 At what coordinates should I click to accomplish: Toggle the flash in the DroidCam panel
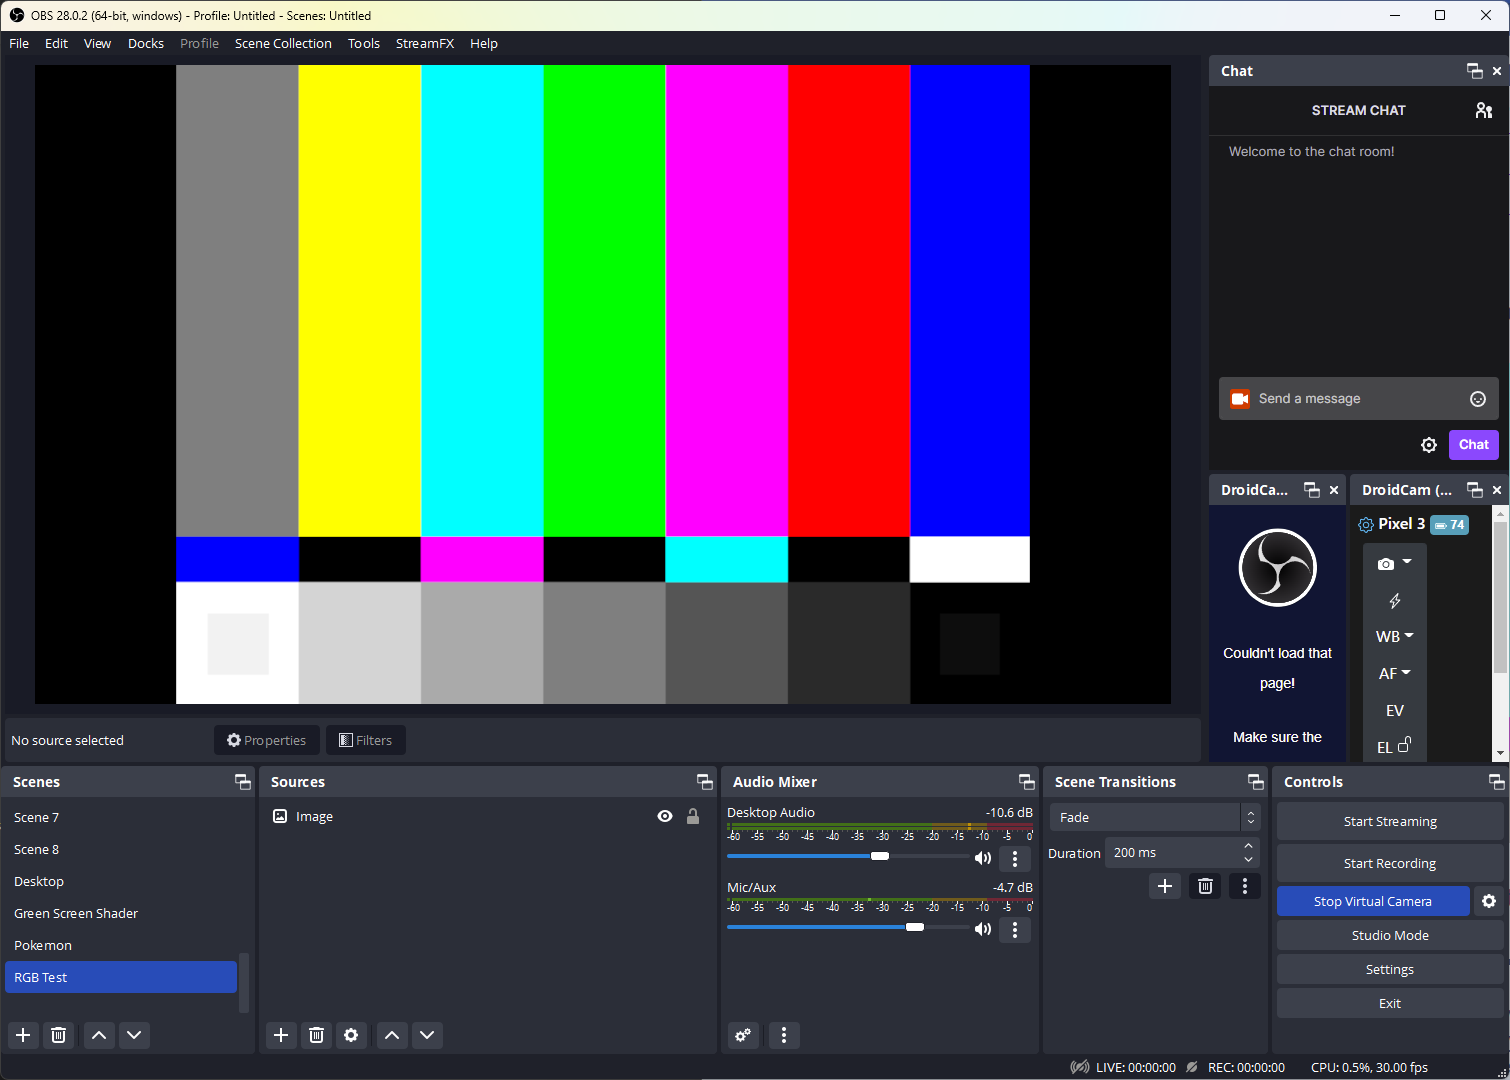point(1394,599)
